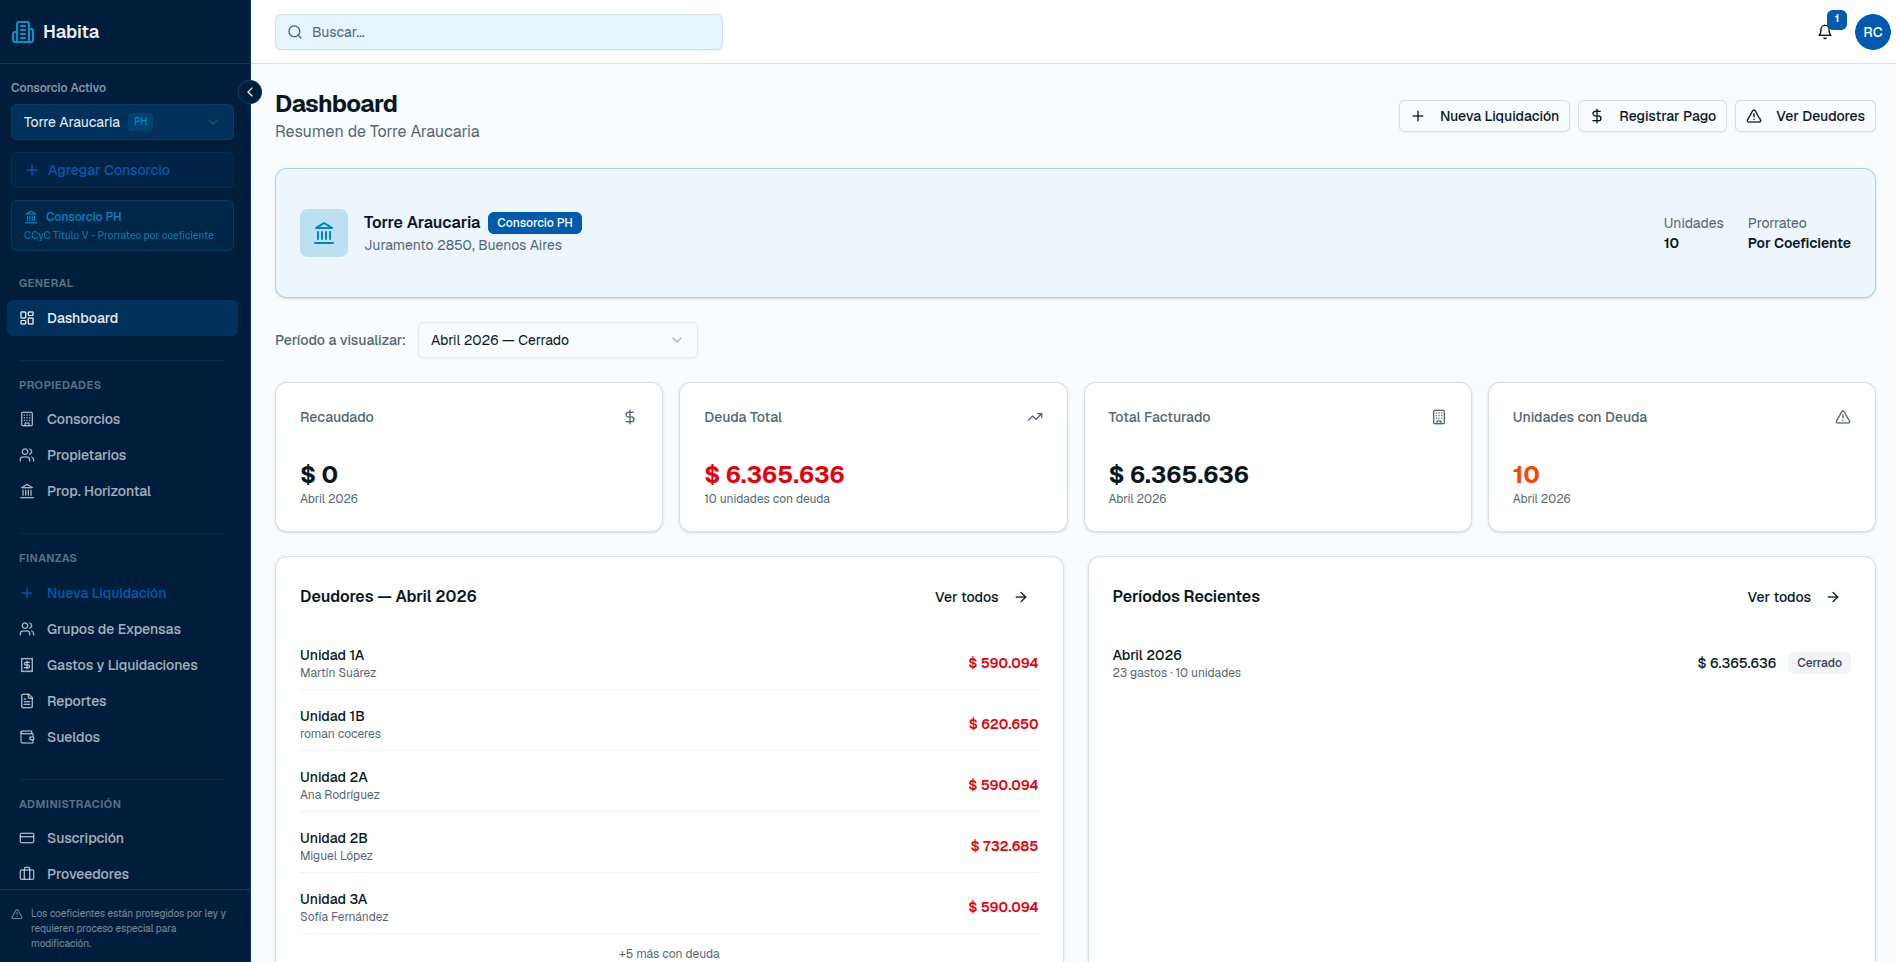The height and width of the screenshot is (962, 1896).
Task: Open the period dropdown showing Abril 2026 — Cerrado
Action: [557, 340]
